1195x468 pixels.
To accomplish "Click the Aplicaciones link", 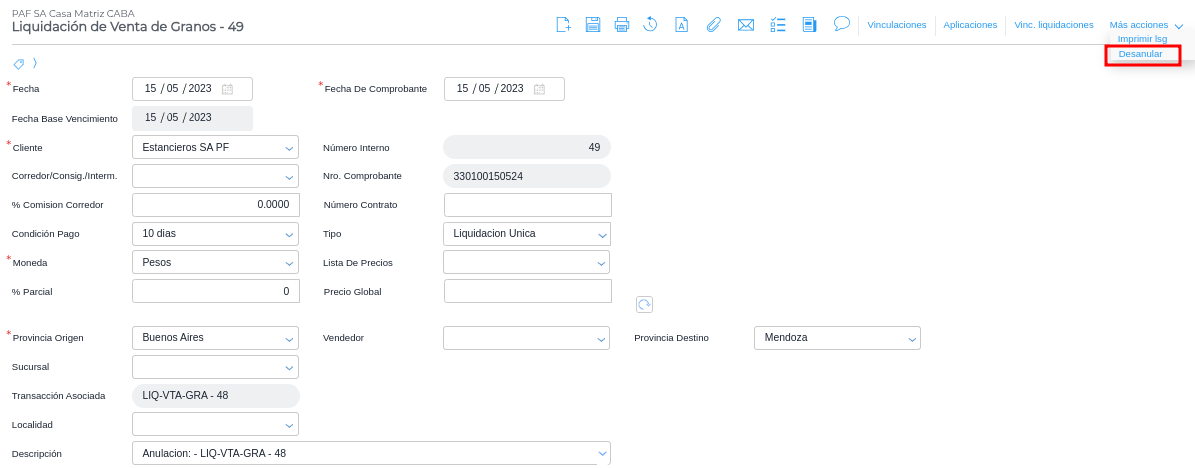I will point(970,25).
